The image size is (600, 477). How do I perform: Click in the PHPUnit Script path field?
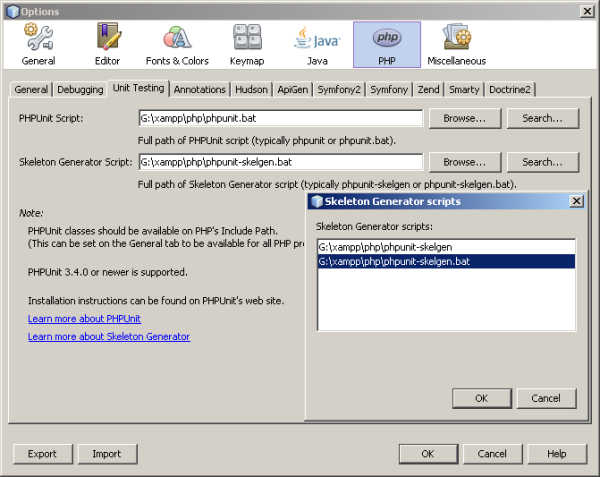tap(281, 118)
